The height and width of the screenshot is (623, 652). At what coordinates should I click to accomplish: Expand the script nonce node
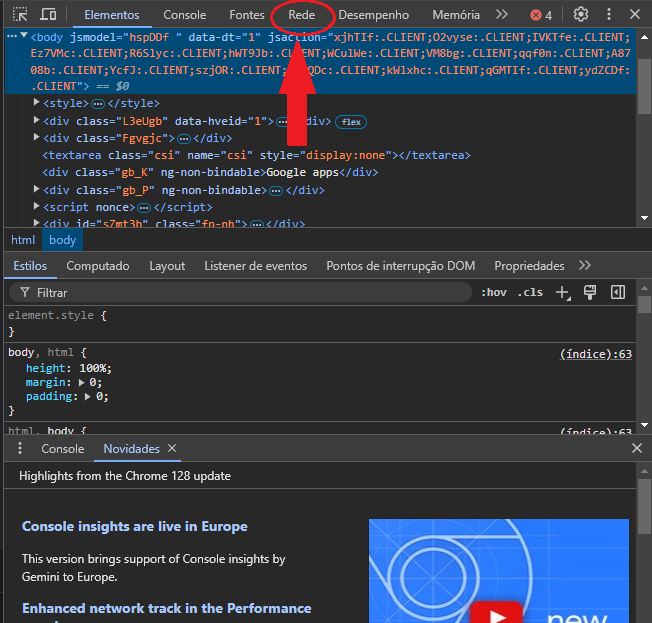click(x=36, y=206)
